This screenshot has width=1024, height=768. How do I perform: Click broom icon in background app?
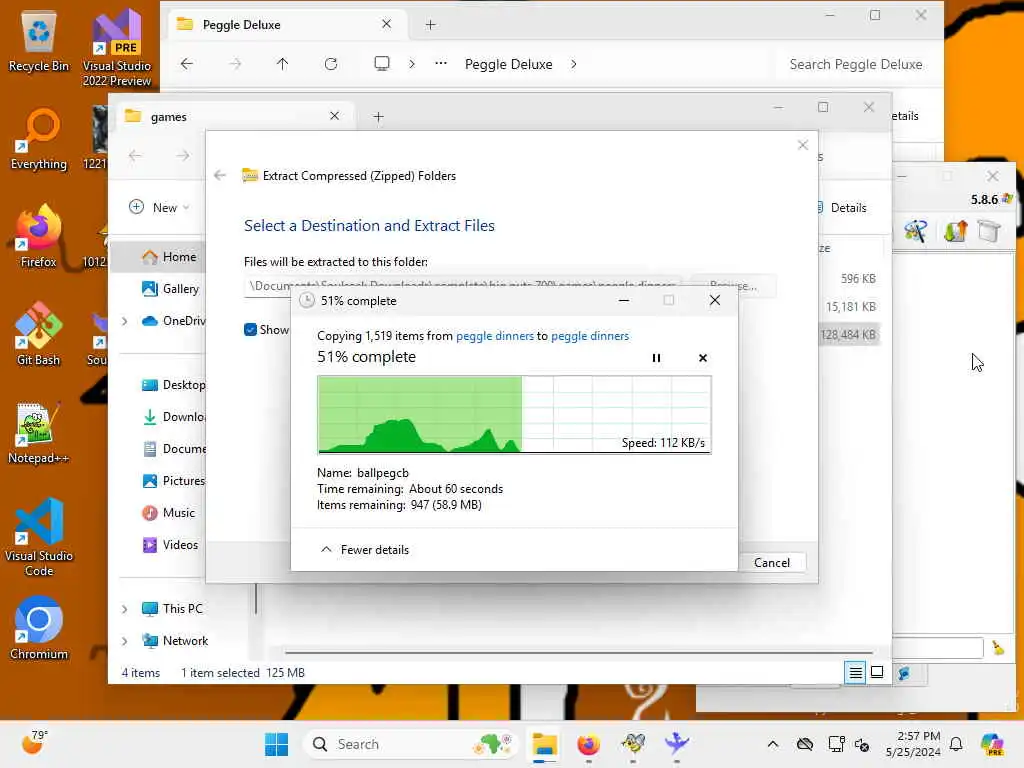[x=998, y=647]
